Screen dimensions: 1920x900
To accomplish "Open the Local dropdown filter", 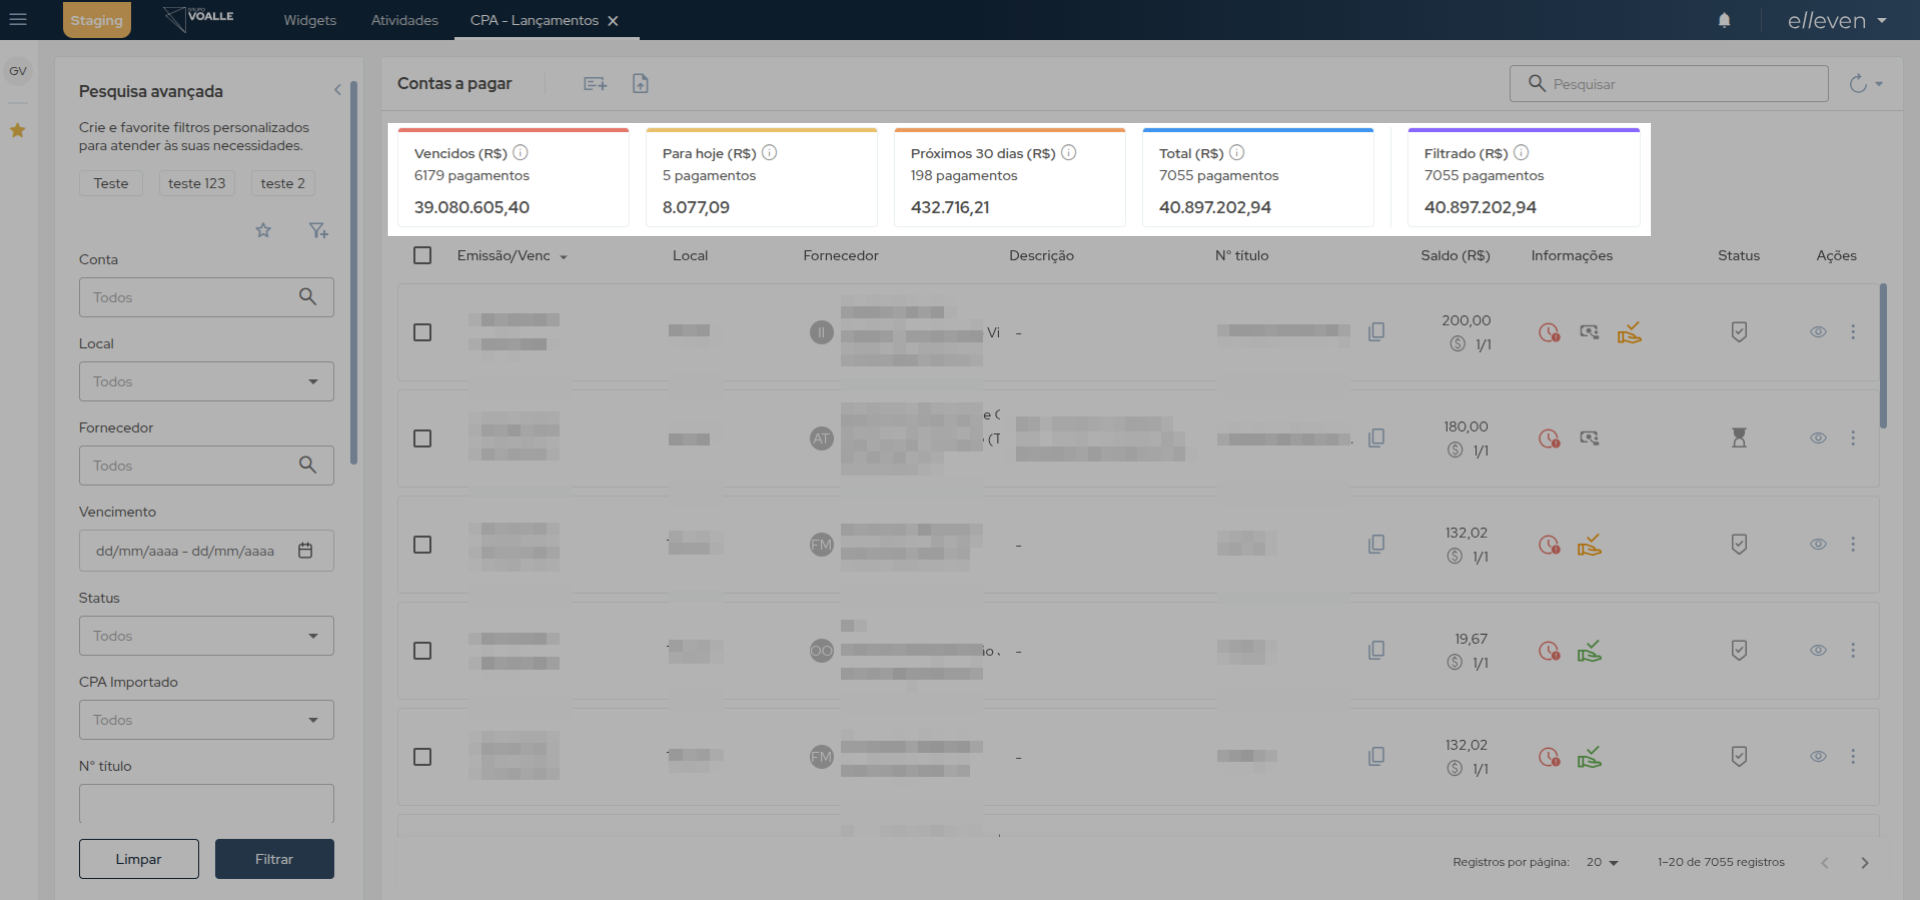I will click(206, 382).
